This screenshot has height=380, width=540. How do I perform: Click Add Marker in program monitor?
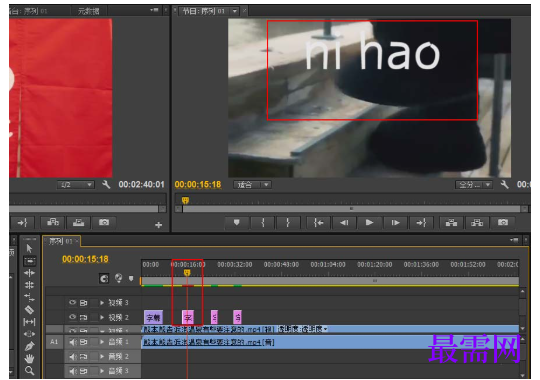click(236, 223)
